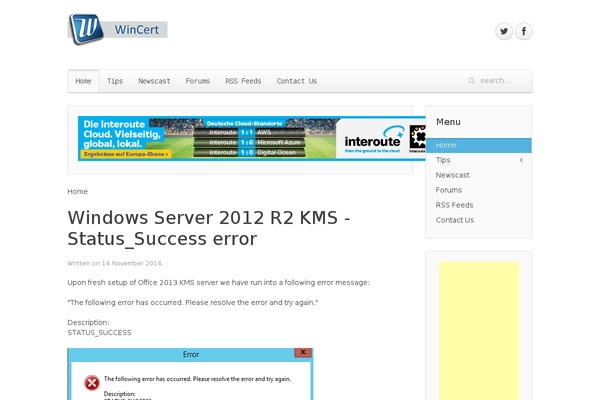Screen dimensions: 600x400
Task: Click the 'Written on 14 November 2014' date
Action: coord(115,263)
